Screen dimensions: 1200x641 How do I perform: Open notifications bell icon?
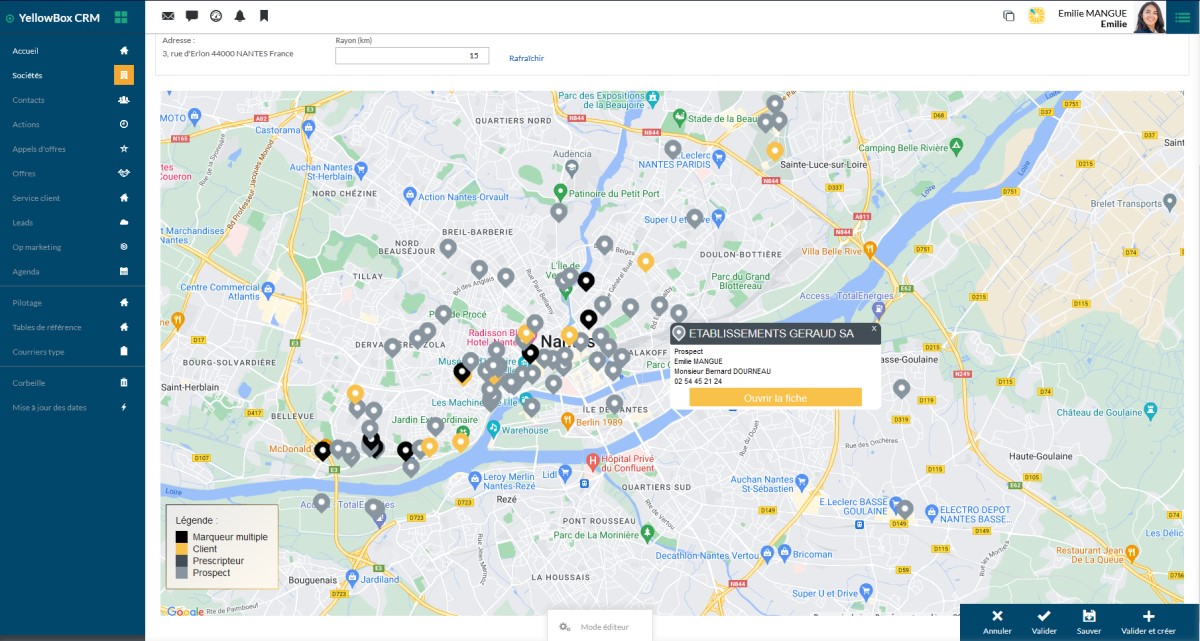pyautogui.click(x=240, y=16)
